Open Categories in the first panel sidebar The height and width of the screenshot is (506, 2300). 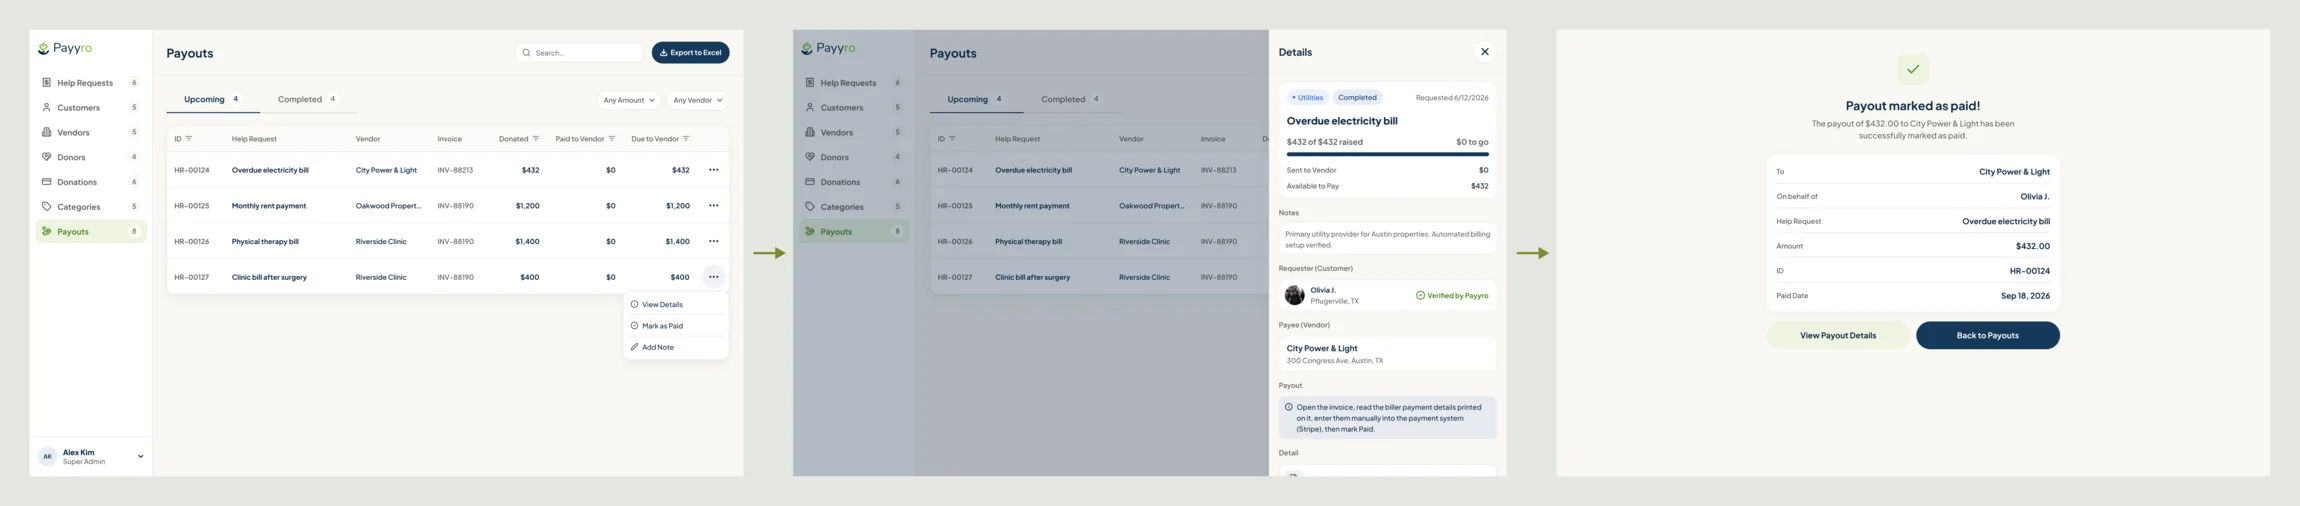pos(90,207)
